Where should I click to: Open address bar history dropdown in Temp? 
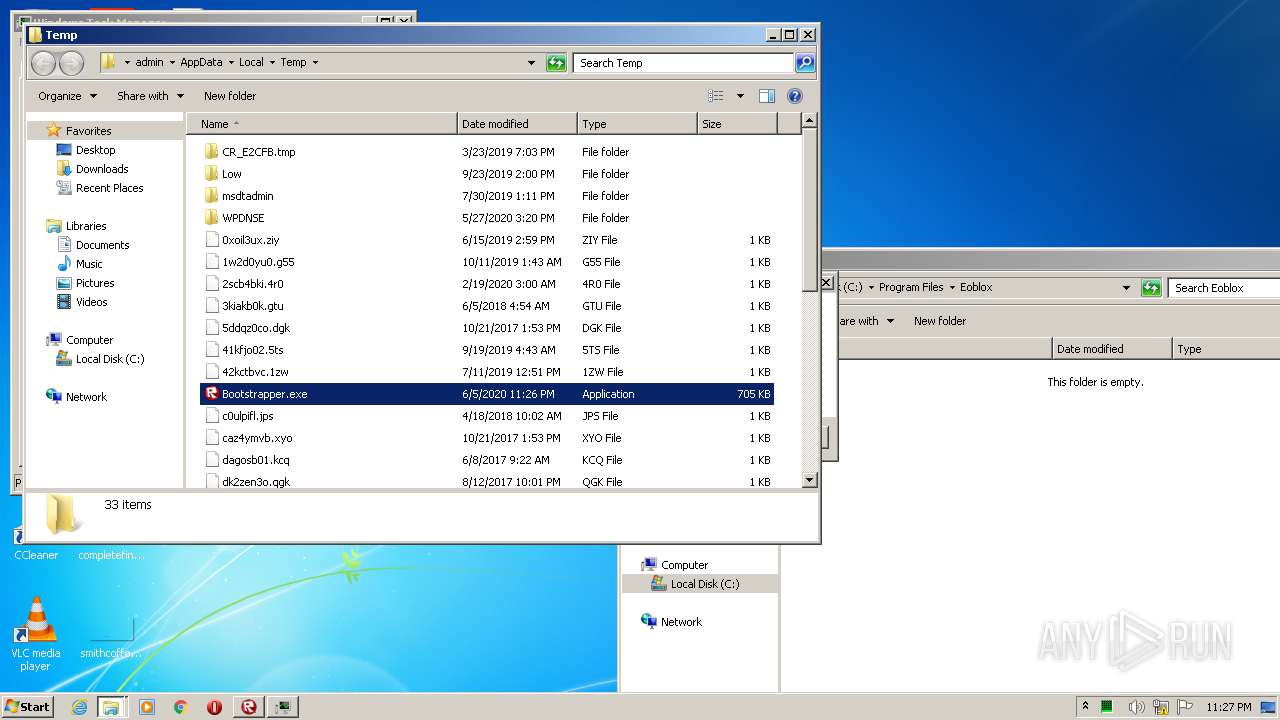531,63
